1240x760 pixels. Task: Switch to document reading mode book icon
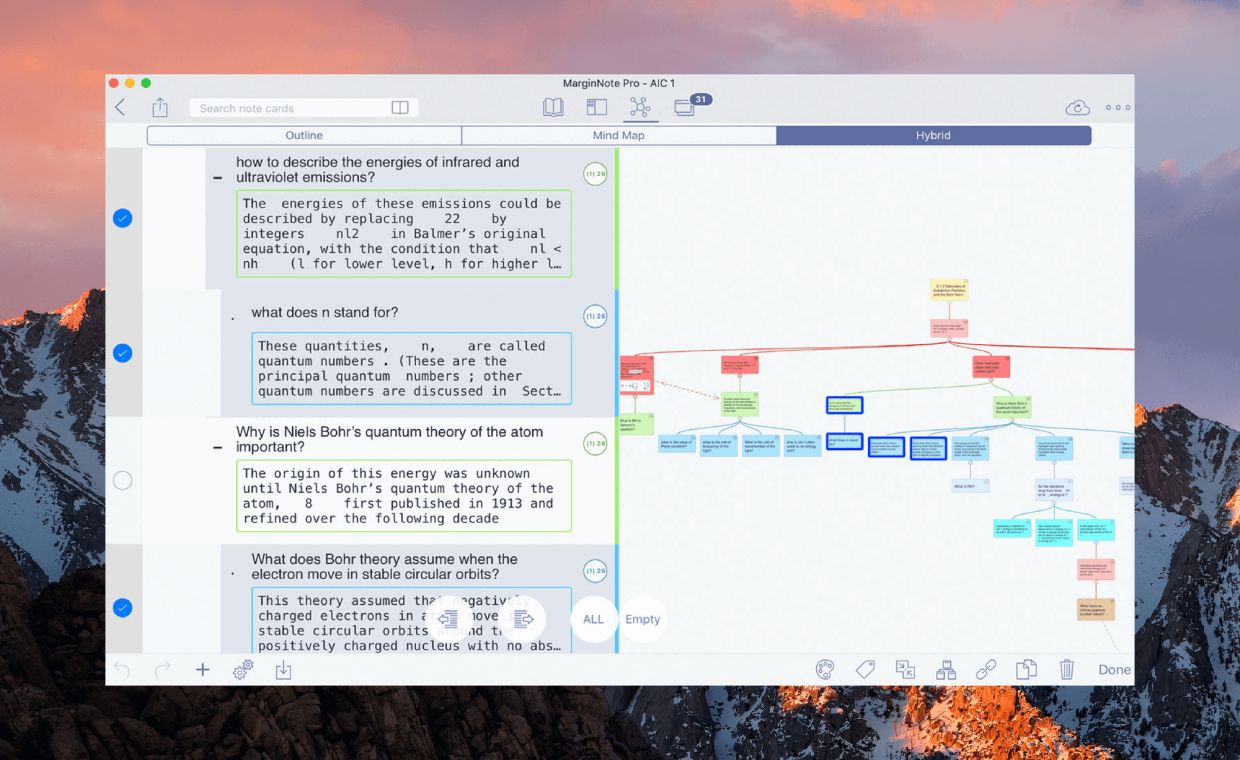click(x=553, y=108)
